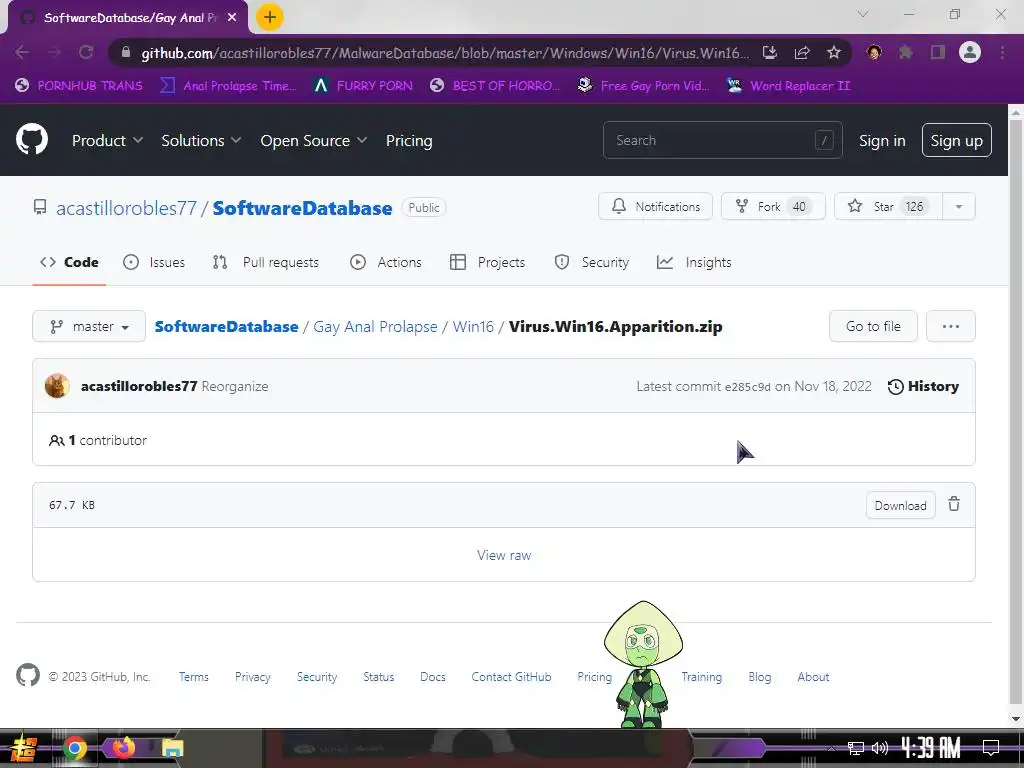Bookmark this page with the star icon

[x=834, y=52]
